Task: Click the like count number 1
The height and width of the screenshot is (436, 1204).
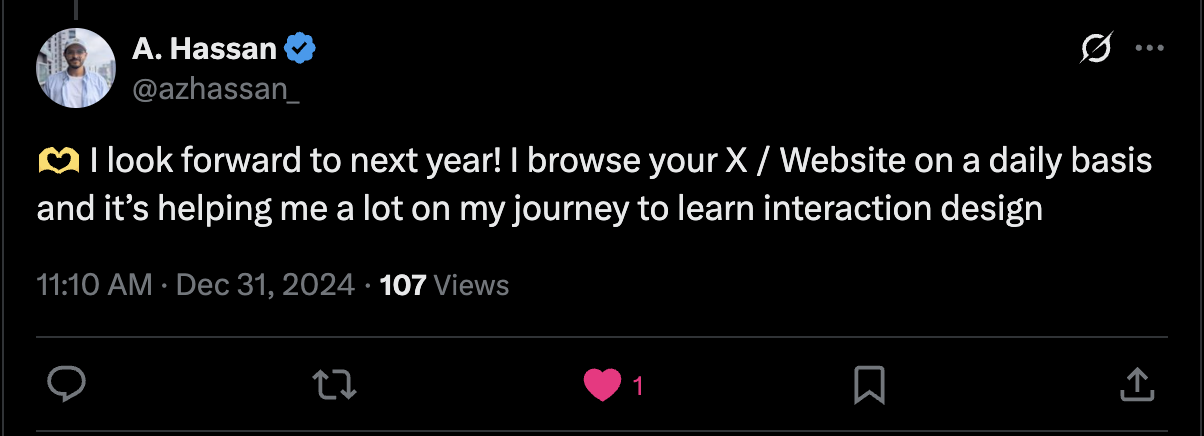Action: click(x=638, y=386)
